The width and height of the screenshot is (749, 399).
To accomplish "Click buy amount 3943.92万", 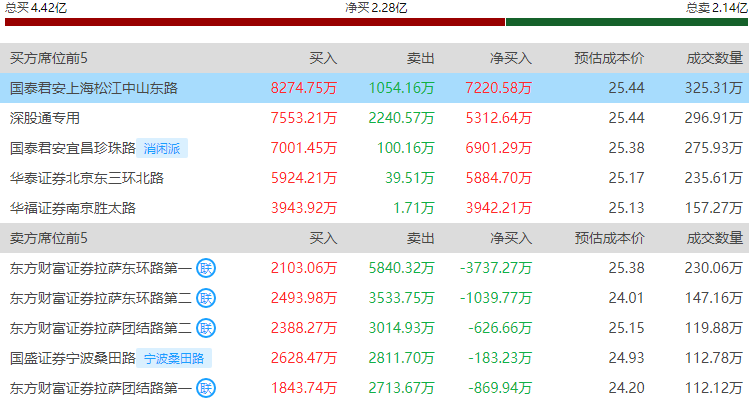I will point(304,208).
